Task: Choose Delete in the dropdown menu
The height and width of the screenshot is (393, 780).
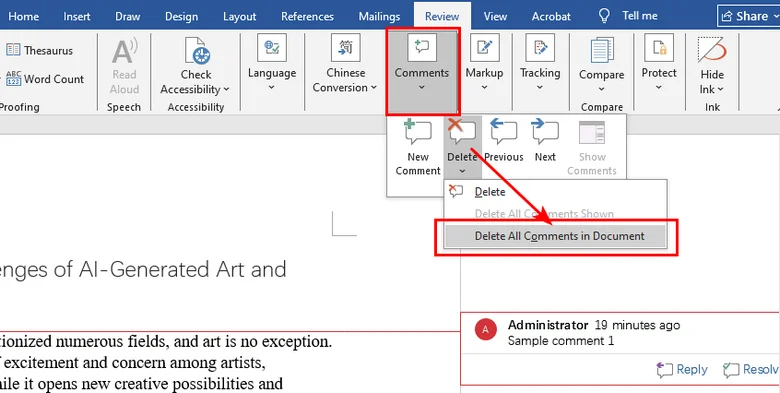Action: [x=555, y=192]
